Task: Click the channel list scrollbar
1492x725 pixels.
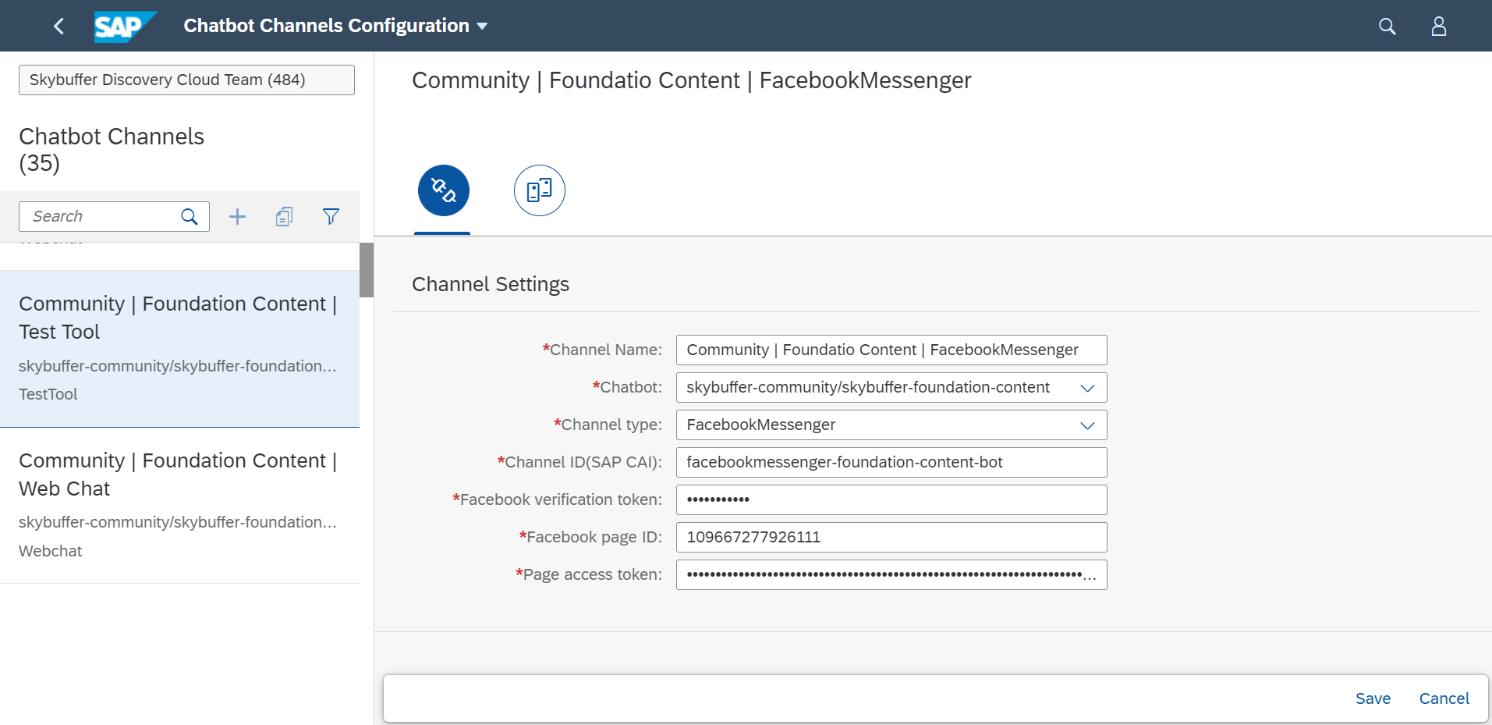Action: (x=366, y=270)
